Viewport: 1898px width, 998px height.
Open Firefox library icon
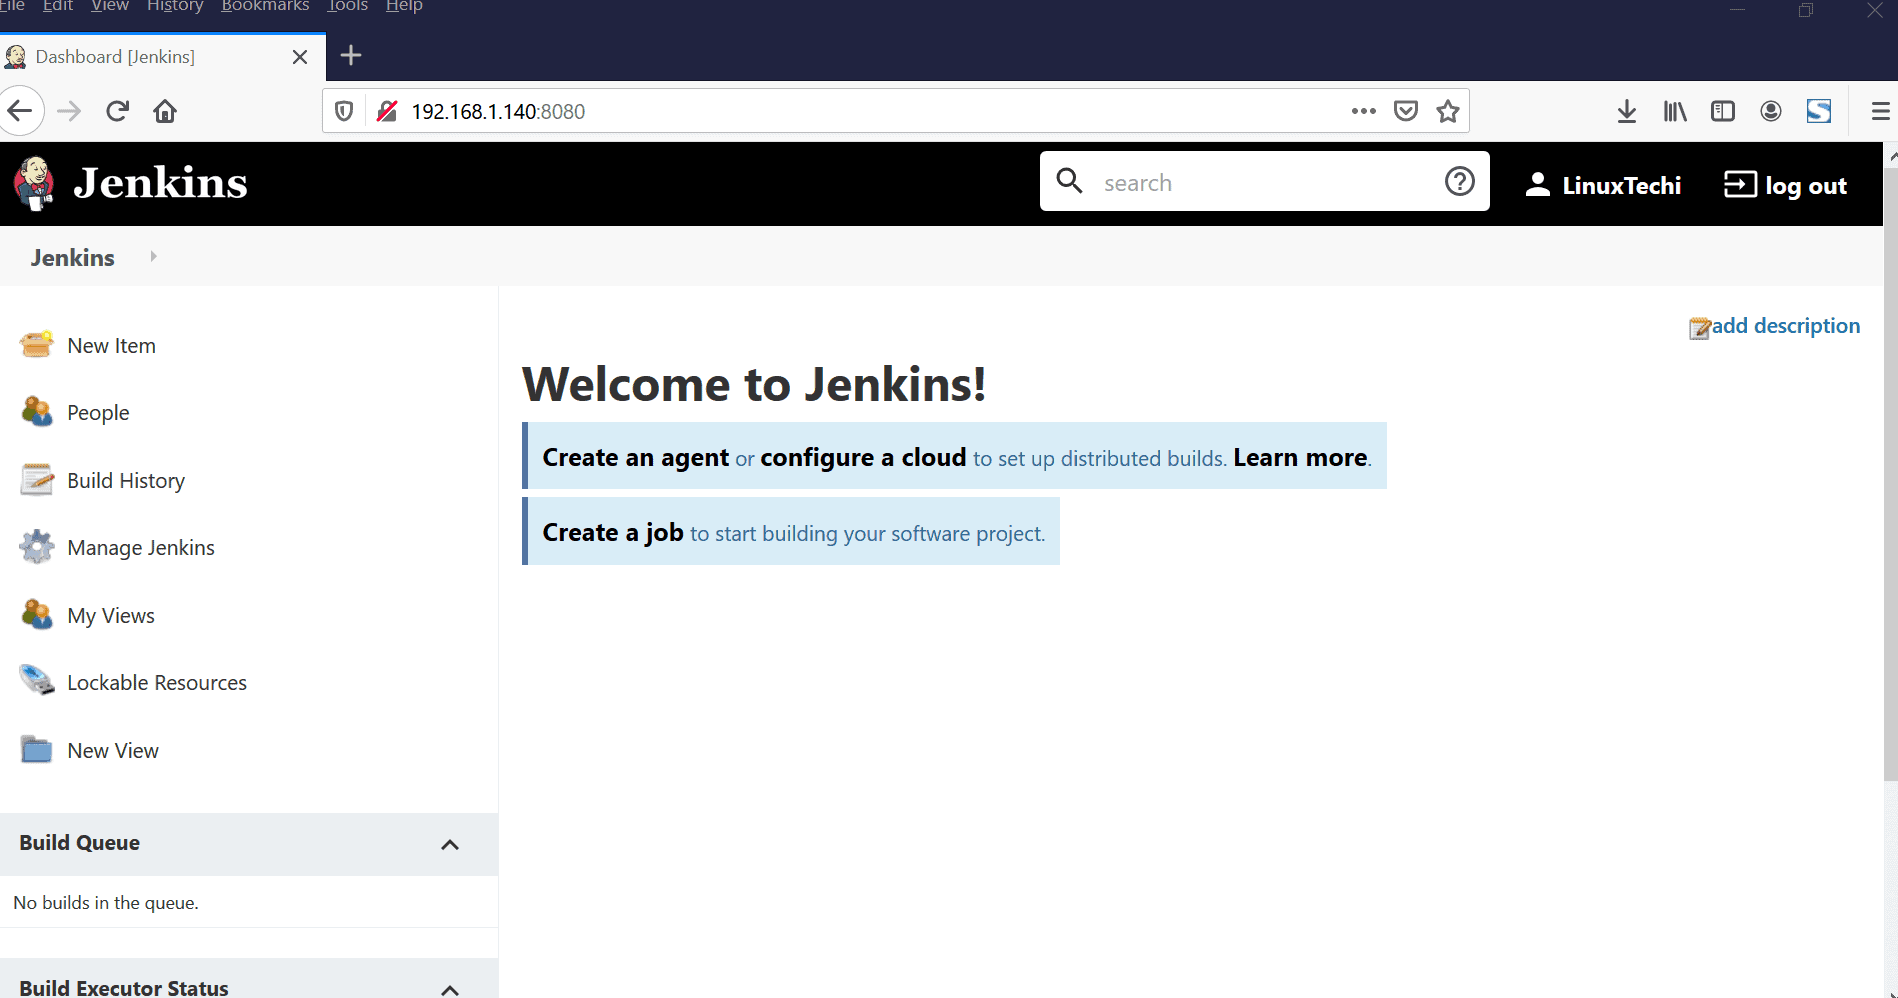[1675, 111]
